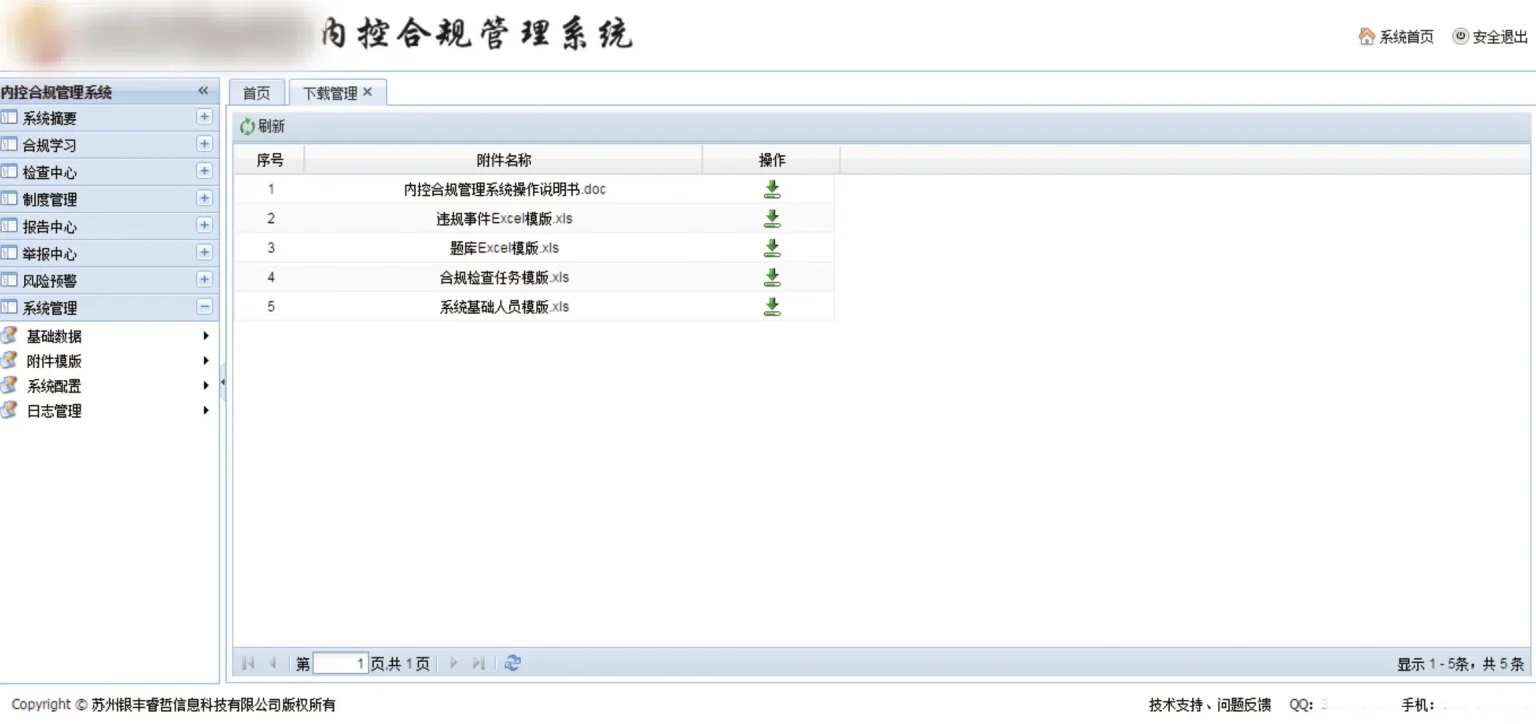Refresh the grid using the pagination reload icon
This screenshot has width=1536, height=724.
click(x=512, y=663)
